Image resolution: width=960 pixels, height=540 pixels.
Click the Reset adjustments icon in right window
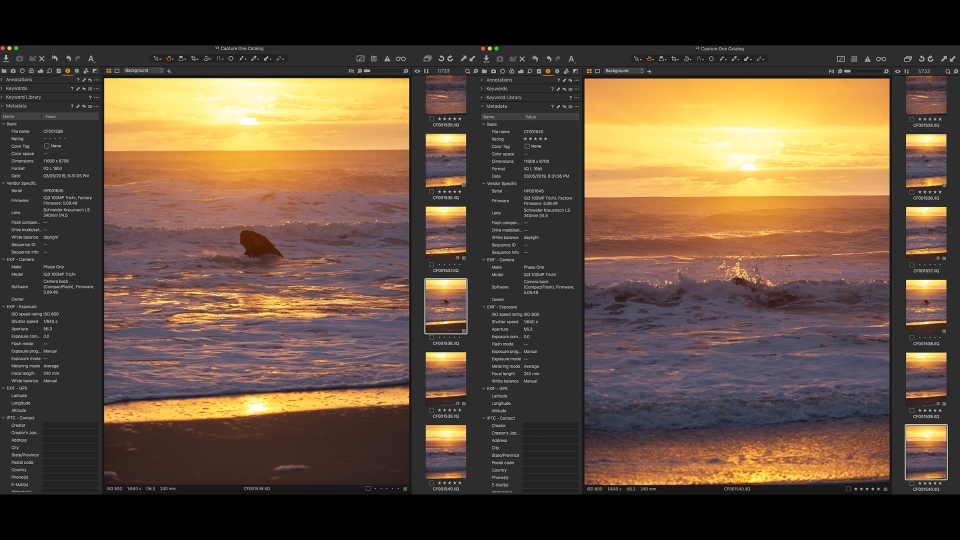pyautogui.click(x=534, y=59)
